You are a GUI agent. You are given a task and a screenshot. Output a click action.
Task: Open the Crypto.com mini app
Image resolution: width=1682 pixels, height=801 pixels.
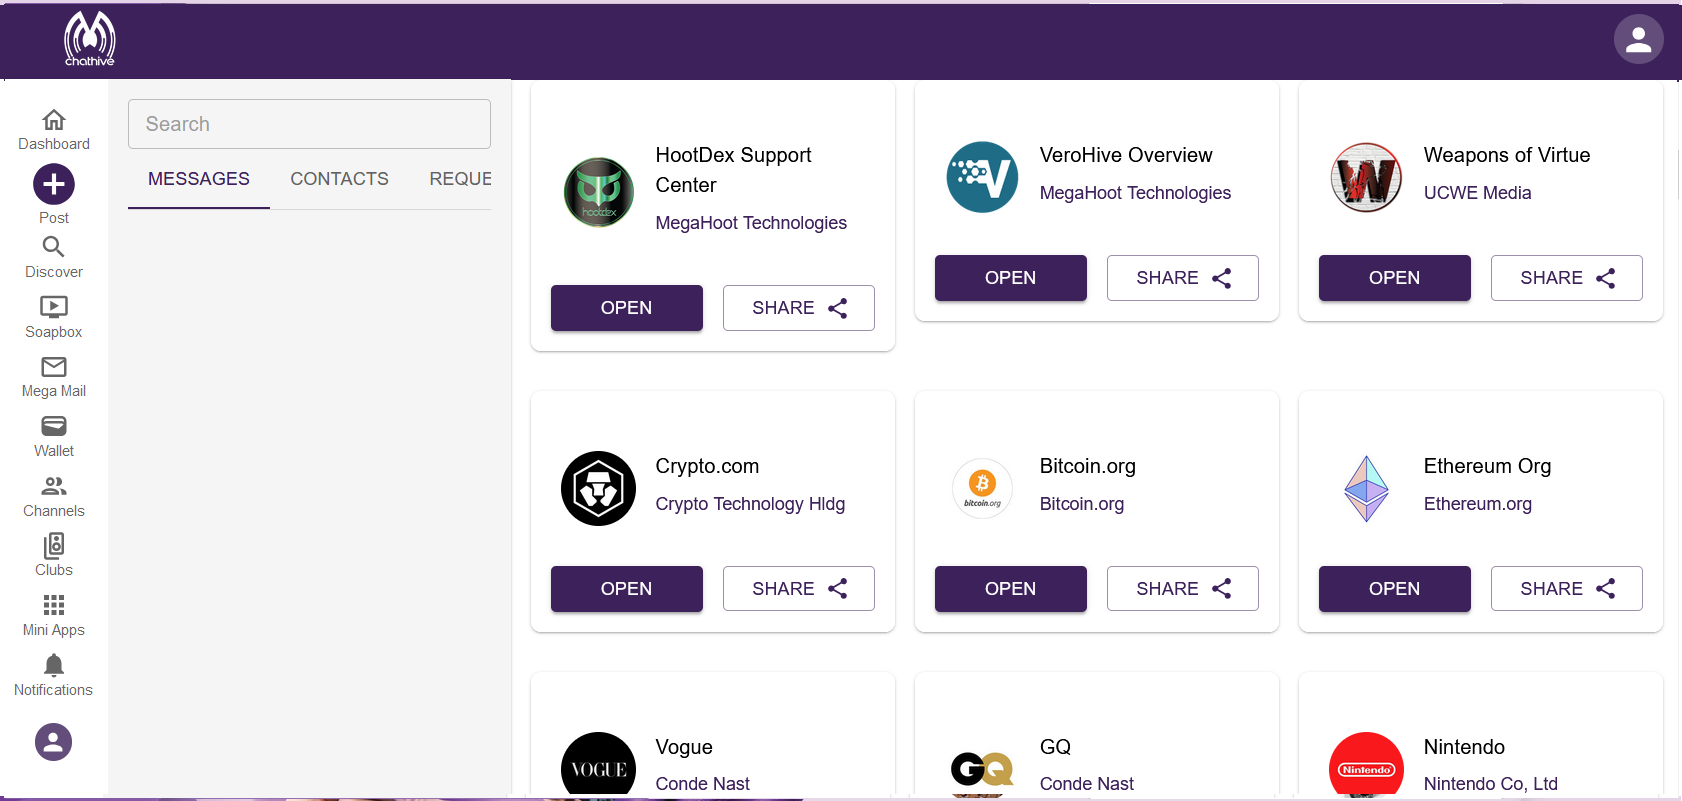click(626, 589)
